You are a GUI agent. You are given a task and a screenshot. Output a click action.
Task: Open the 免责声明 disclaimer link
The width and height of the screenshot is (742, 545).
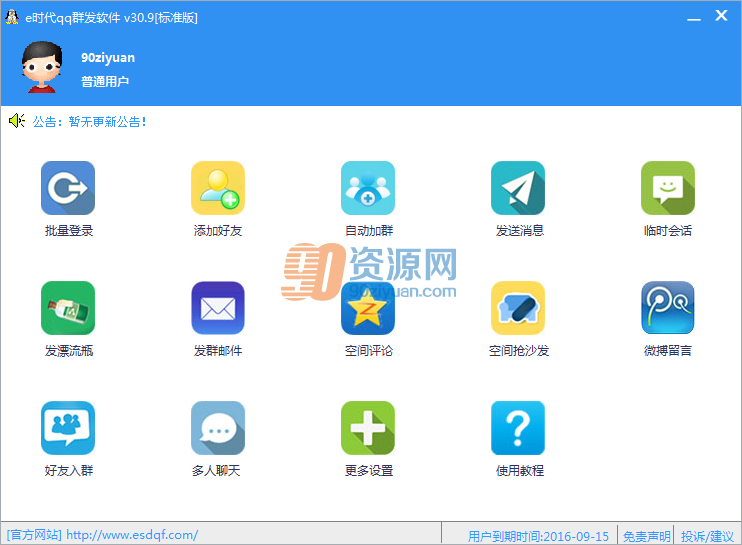click(646, 536)
